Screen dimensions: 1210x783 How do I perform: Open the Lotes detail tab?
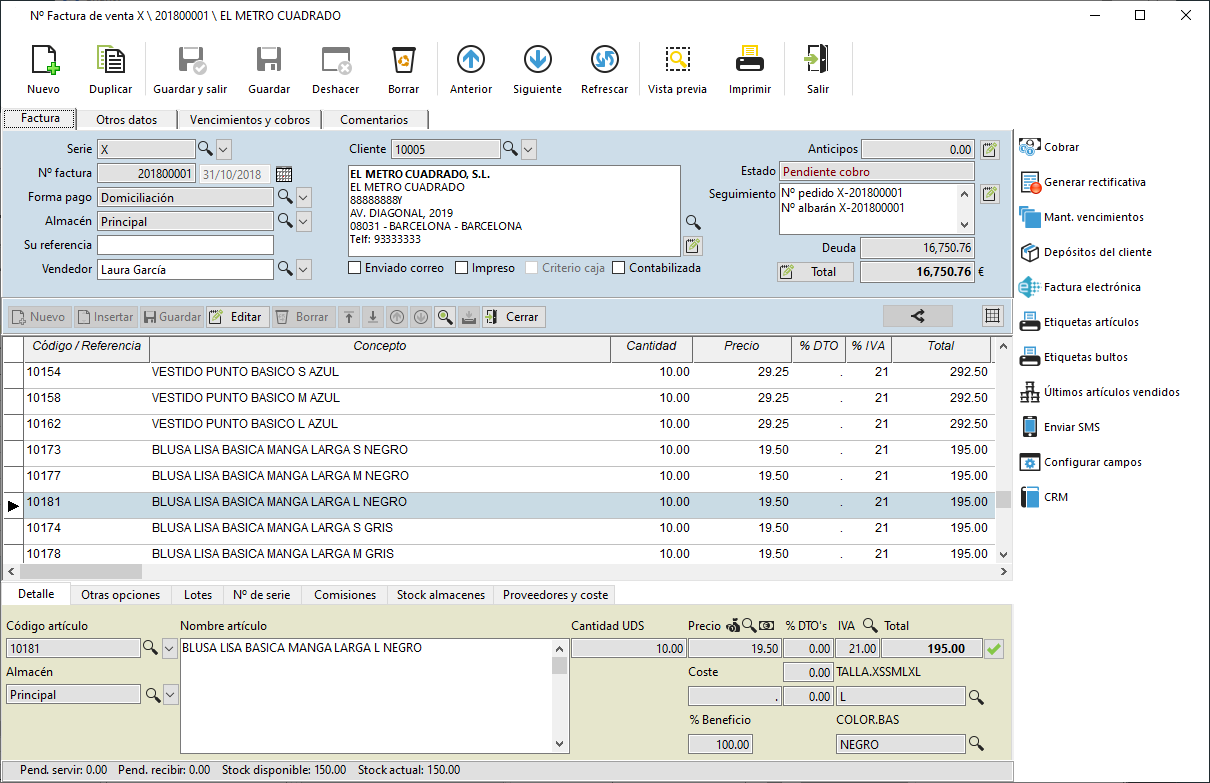[x=198, y=595]
